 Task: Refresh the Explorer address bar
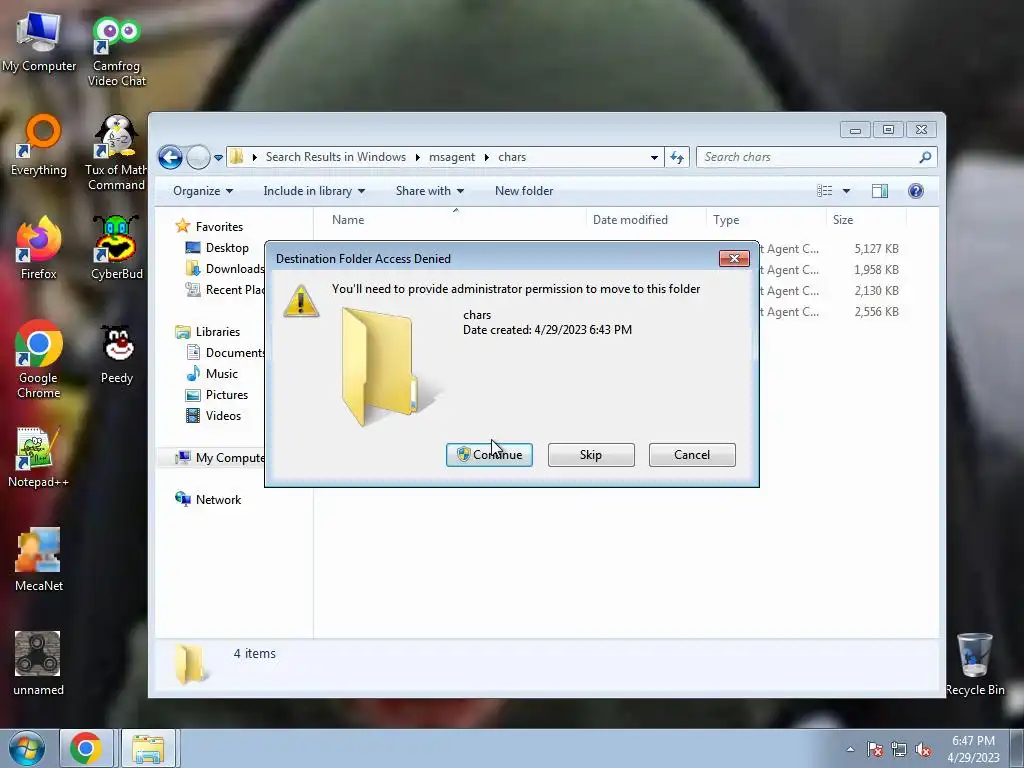coord(677,157)
